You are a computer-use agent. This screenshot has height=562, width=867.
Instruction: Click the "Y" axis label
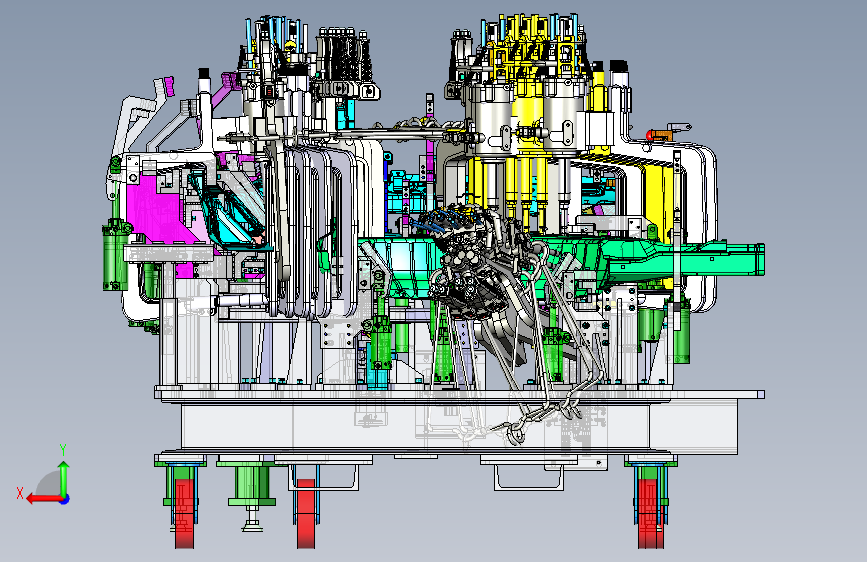click(x=63, y=450)
